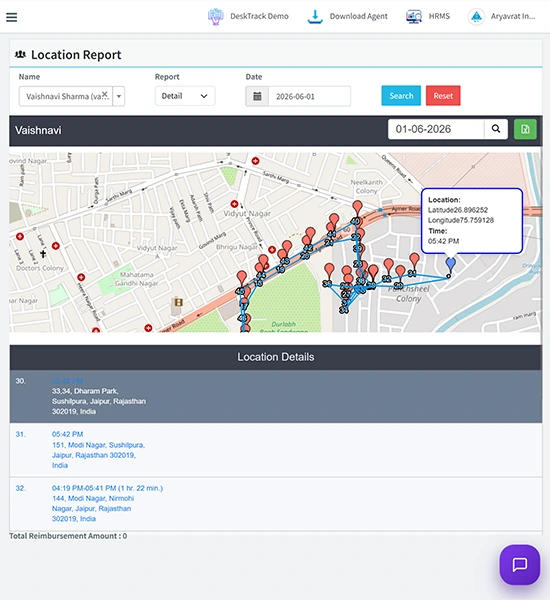Open the DeskTrack Demo link
This screenshot has width=550, height=600.
(259, 16)
